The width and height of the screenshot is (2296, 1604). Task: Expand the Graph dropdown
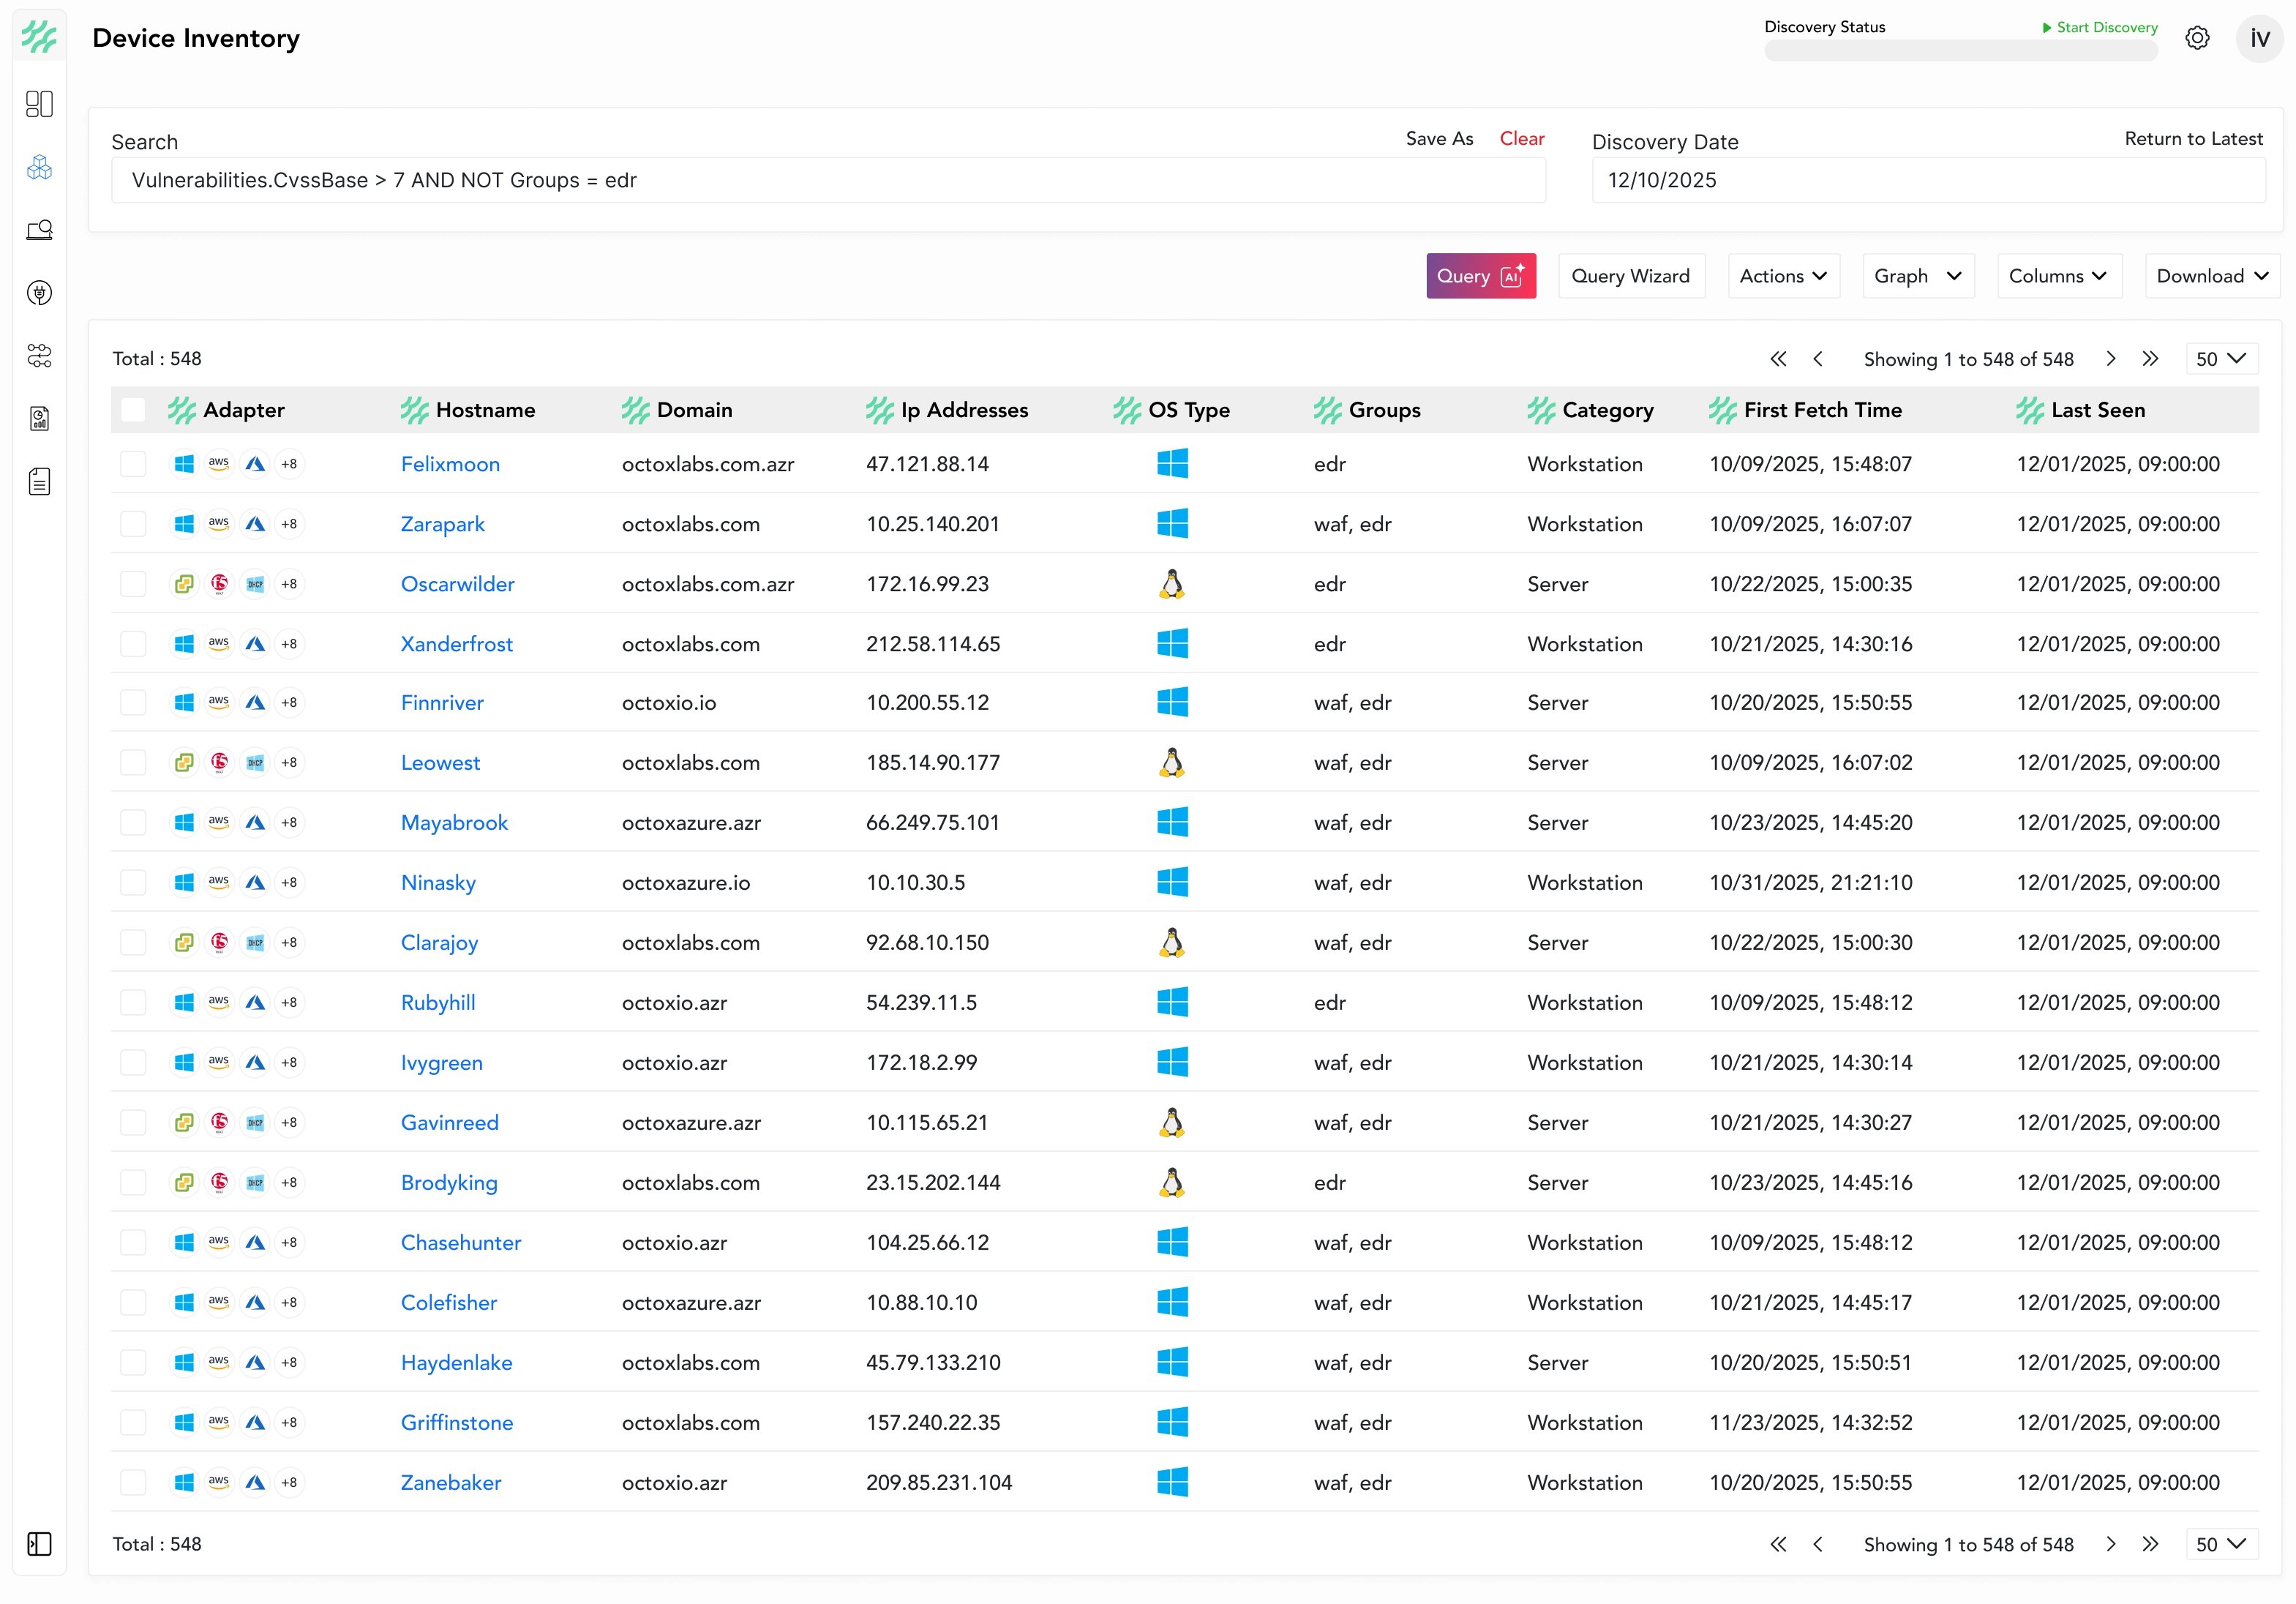1918,276
